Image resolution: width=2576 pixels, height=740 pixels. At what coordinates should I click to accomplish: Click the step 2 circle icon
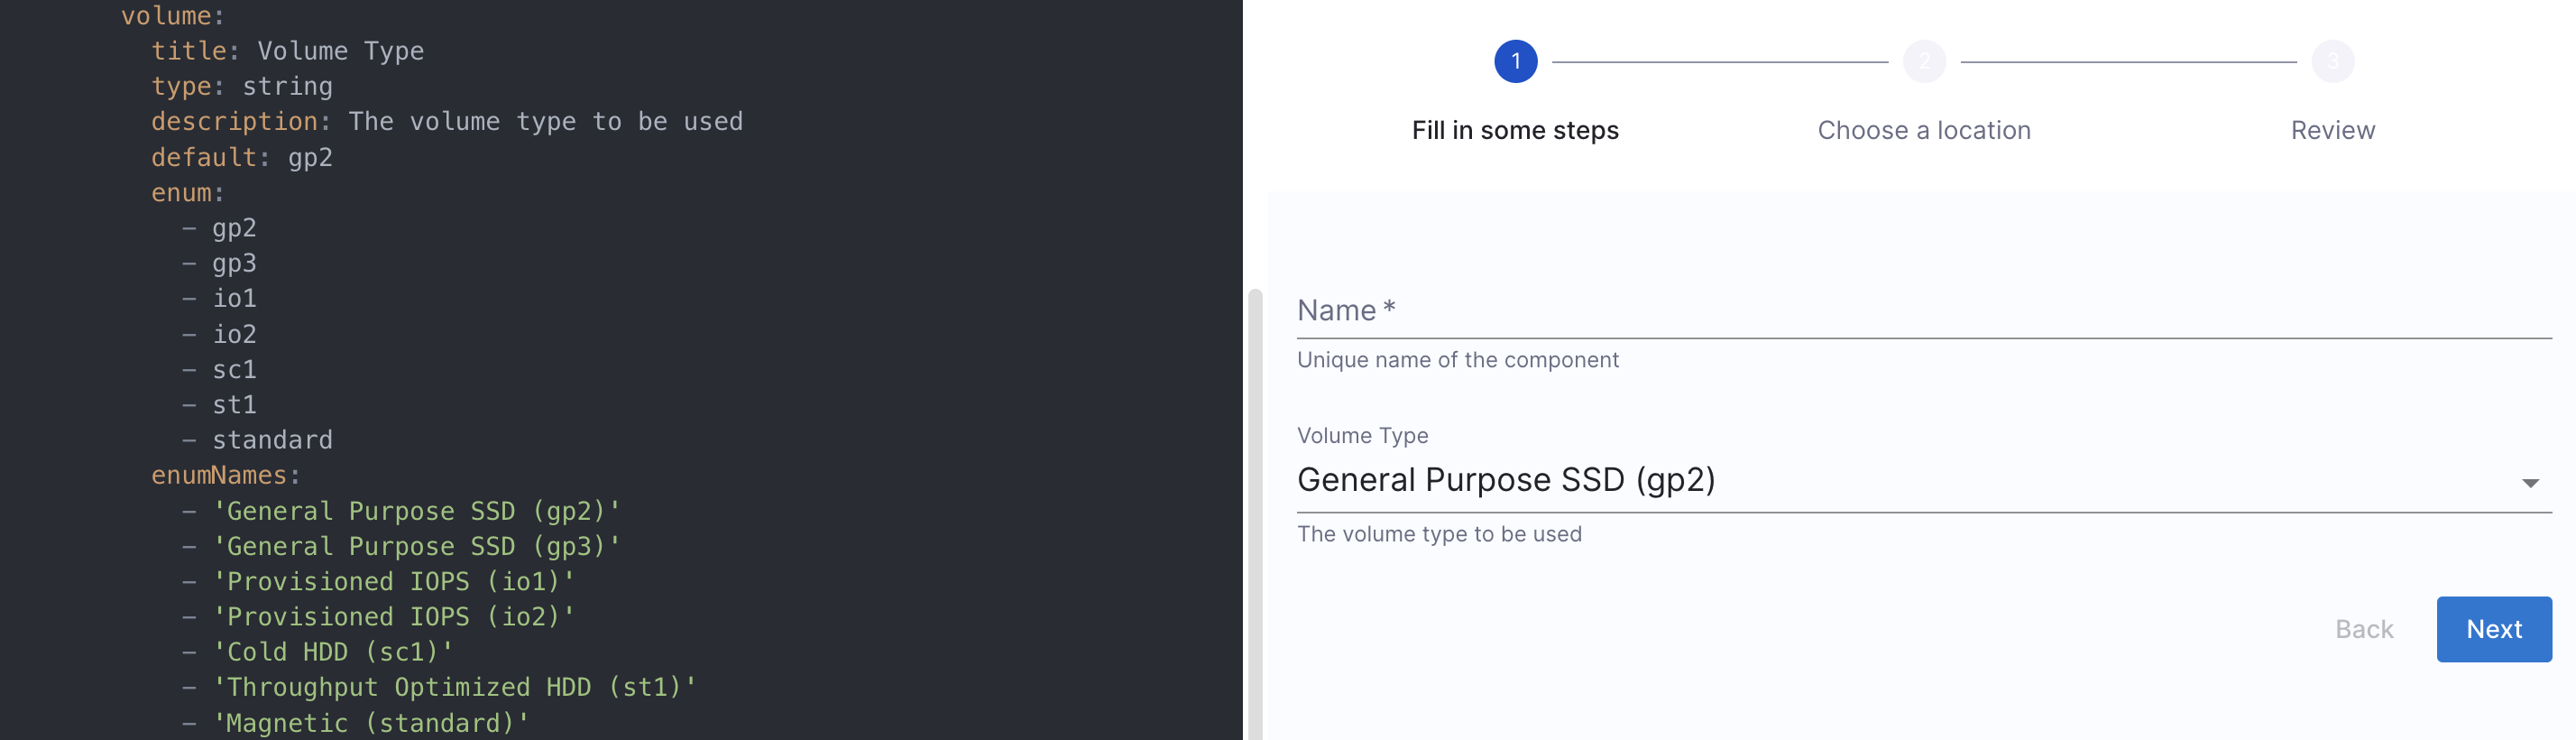point(1924,62)
